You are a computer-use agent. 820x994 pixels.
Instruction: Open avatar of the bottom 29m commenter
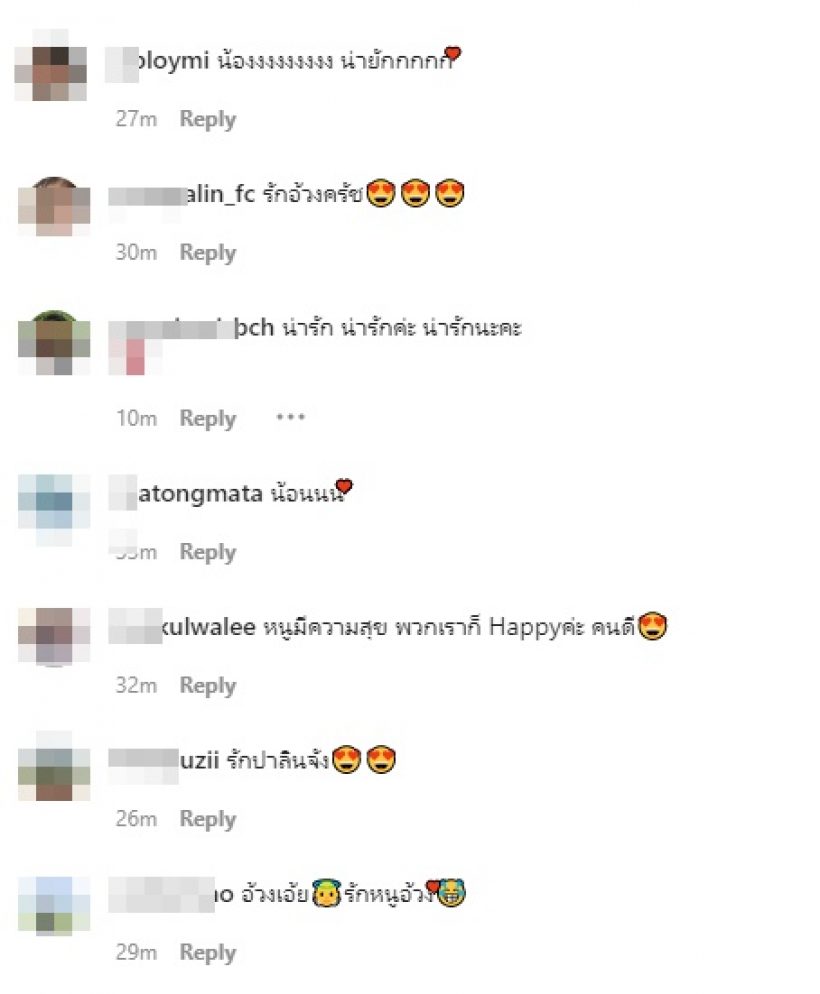54,905
